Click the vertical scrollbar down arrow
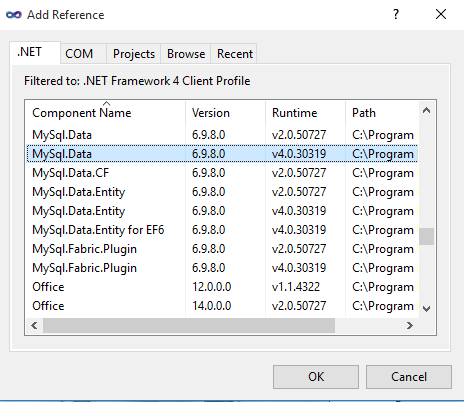 (x=426, y=309)
